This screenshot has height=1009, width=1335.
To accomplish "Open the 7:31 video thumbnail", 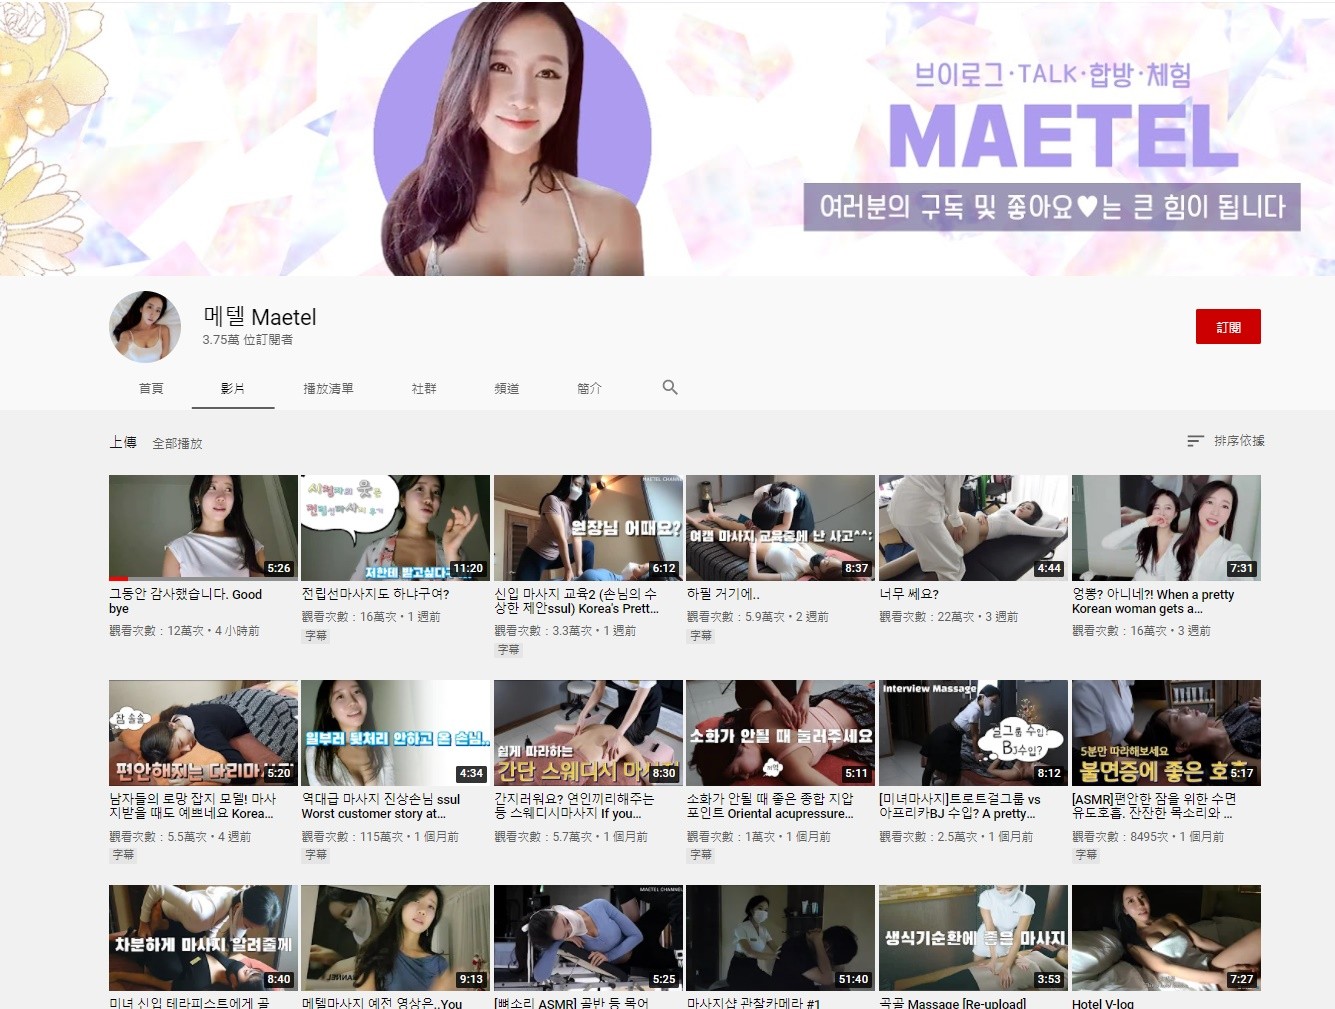I will click(1166, 528).
